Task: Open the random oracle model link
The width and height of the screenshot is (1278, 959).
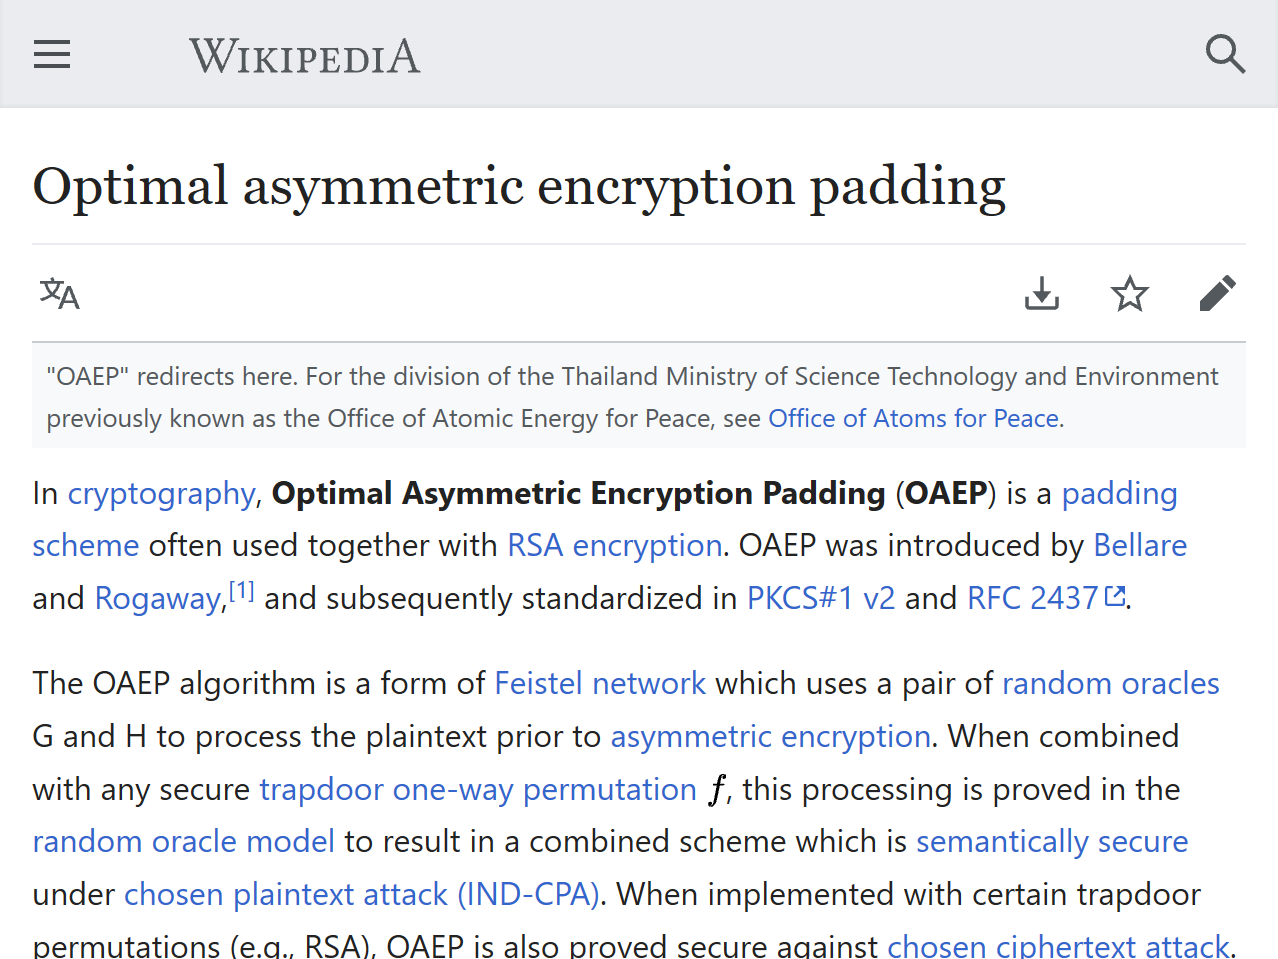Action: point(183,841)
